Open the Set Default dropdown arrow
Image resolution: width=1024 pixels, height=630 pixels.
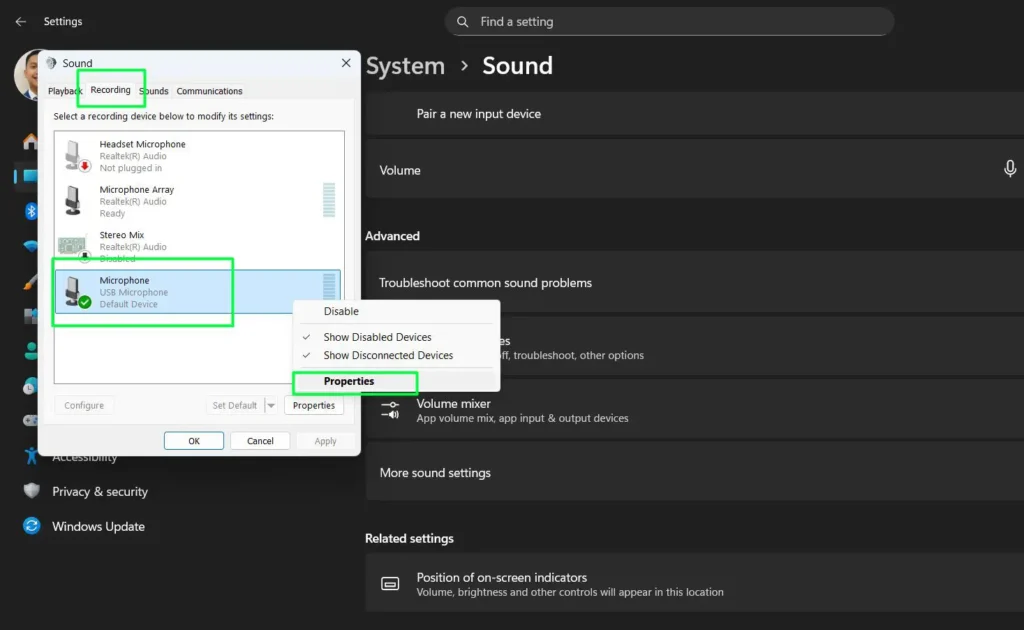tap(270, 405)
